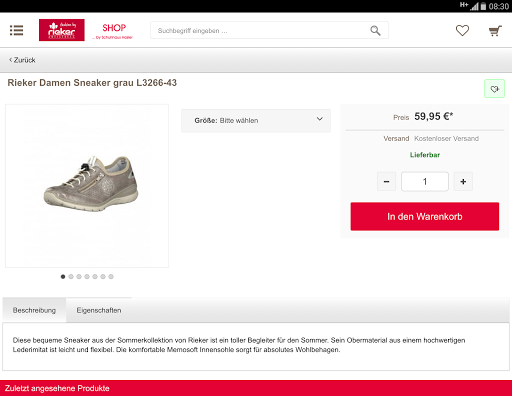The image size is (512, 396).
Task: Select the second image carousel dot
Action: tap(71, 277)
